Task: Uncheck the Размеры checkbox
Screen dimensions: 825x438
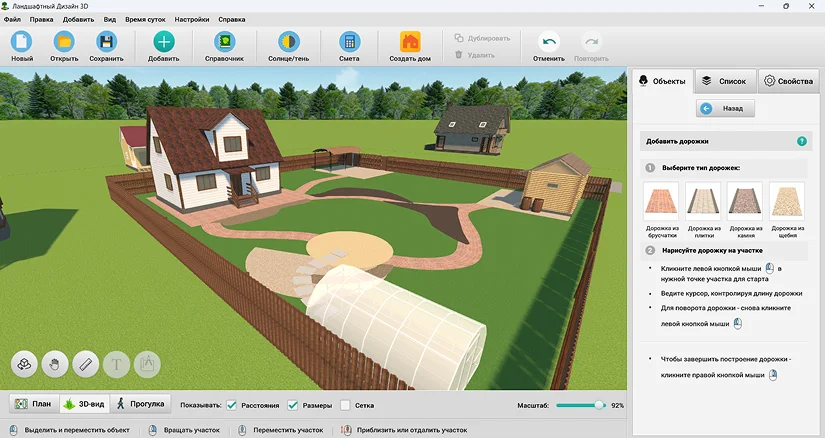Action: pos(293,405)
